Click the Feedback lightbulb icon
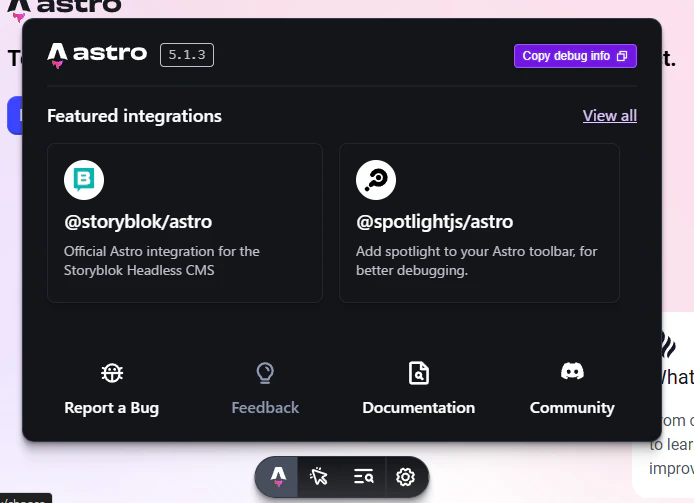Viewport: 694px width, 503px height. point(265,373)
